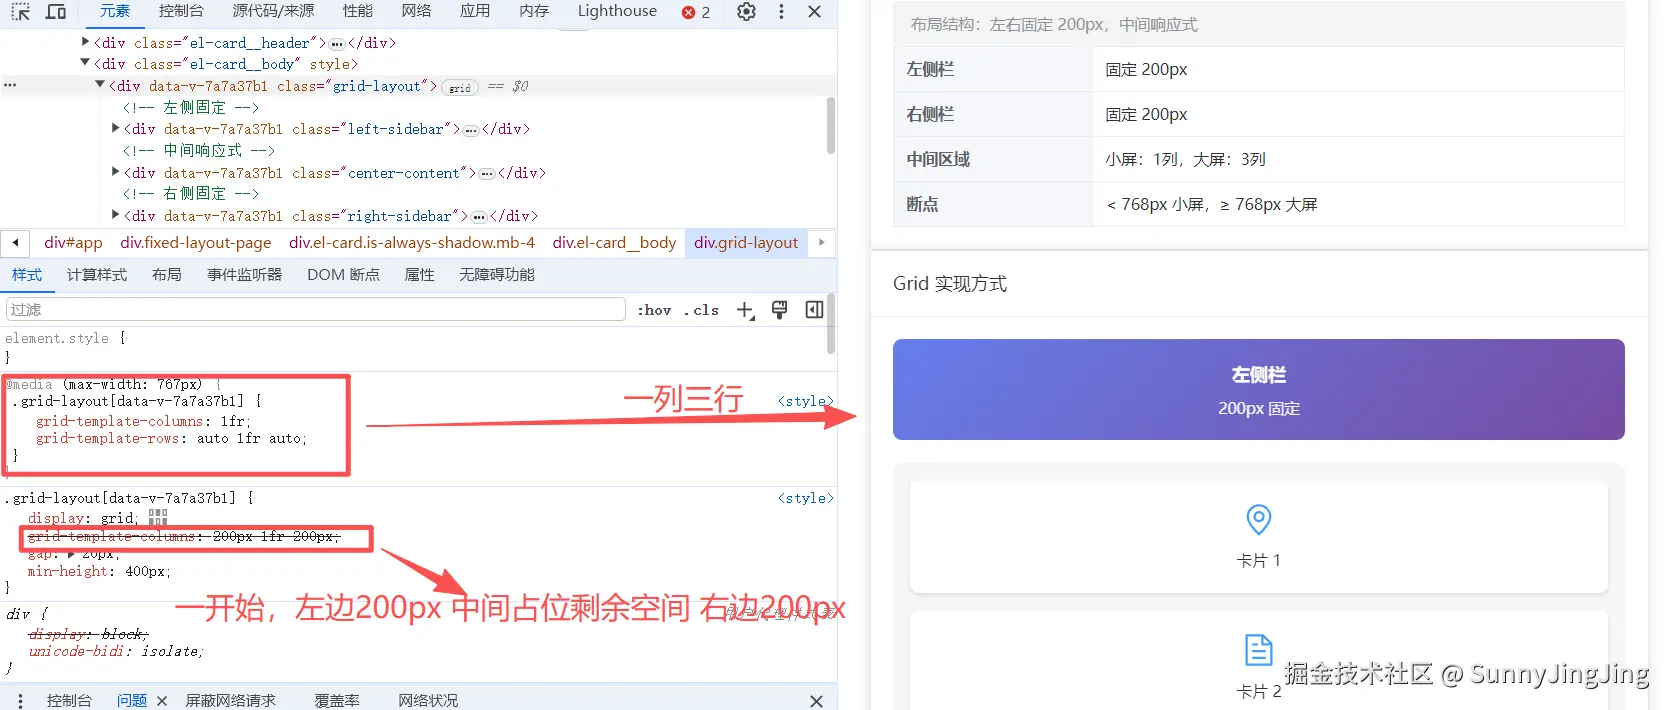This screenshot has width=1669, height=710.
Task: Collapse the grid-layout div node
Action: [x=100, y=85]
